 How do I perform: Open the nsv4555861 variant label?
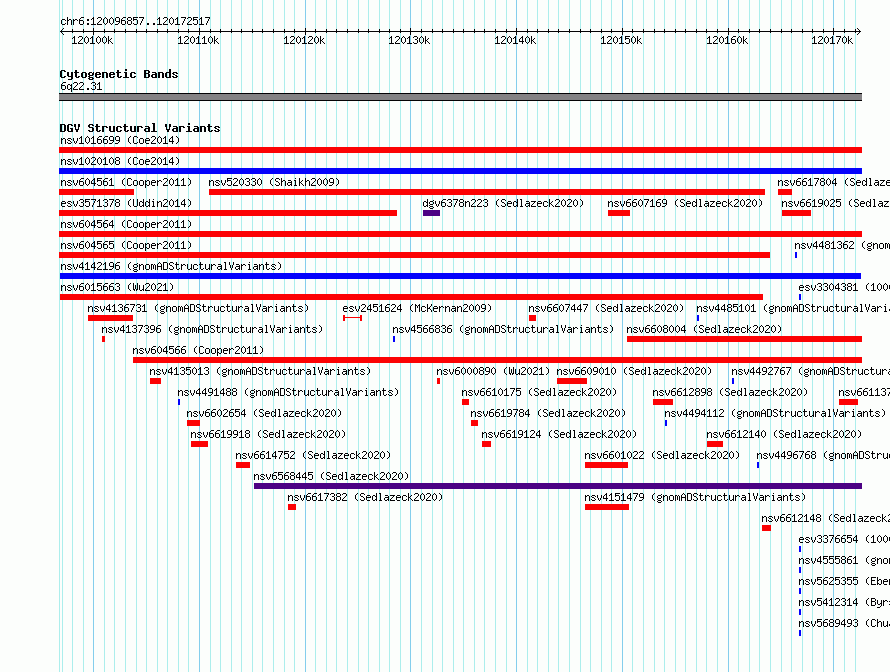[844, 560]
